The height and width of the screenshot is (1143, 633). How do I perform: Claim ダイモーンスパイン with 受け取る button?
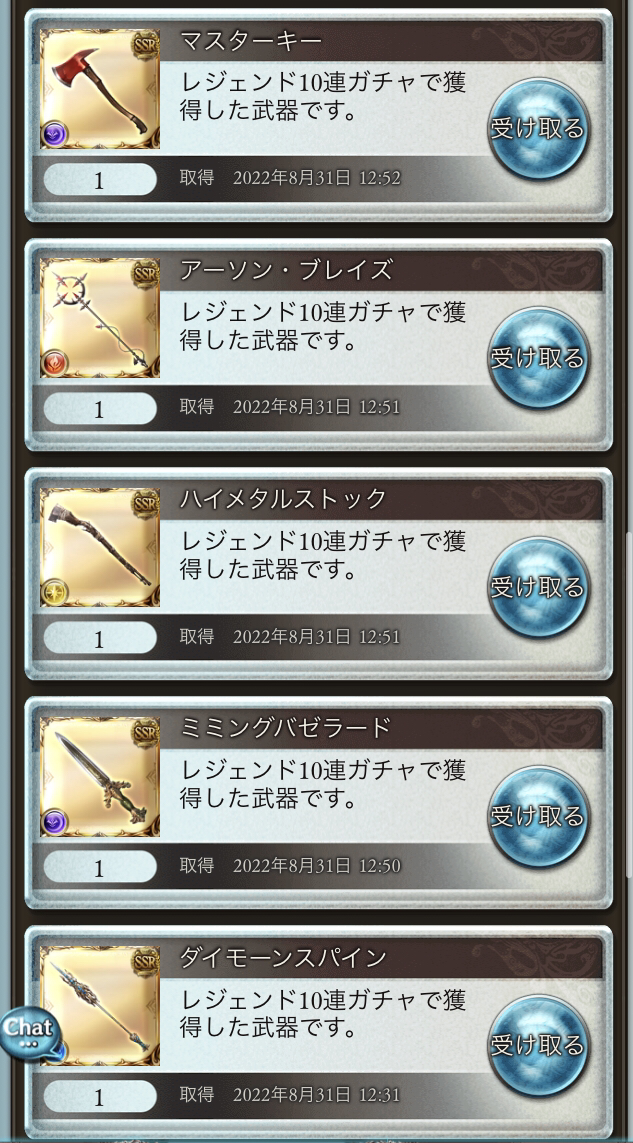tap(538, 1045)
